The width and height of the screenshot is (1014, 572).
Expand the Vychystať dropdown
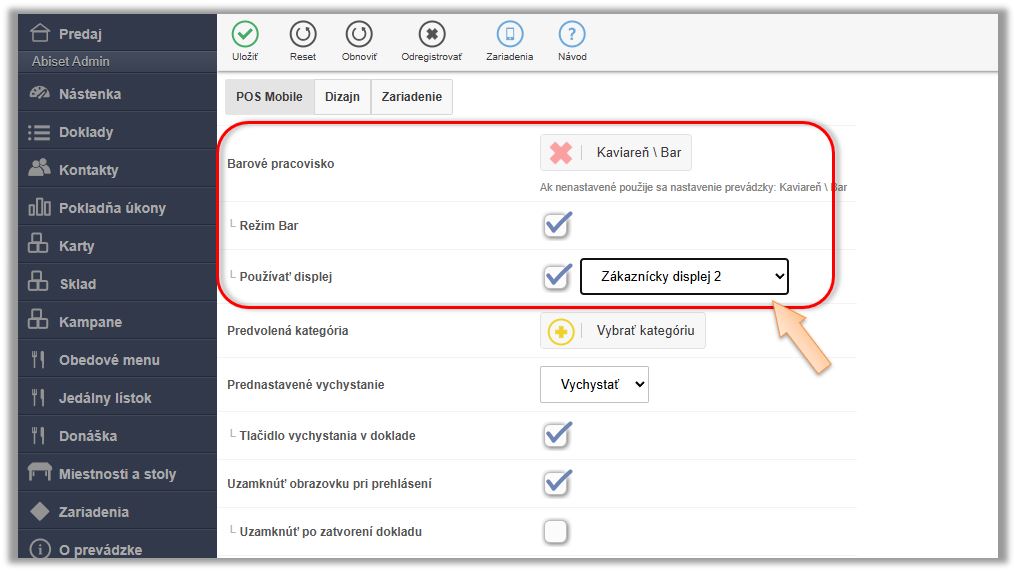(x=594, y=384)
